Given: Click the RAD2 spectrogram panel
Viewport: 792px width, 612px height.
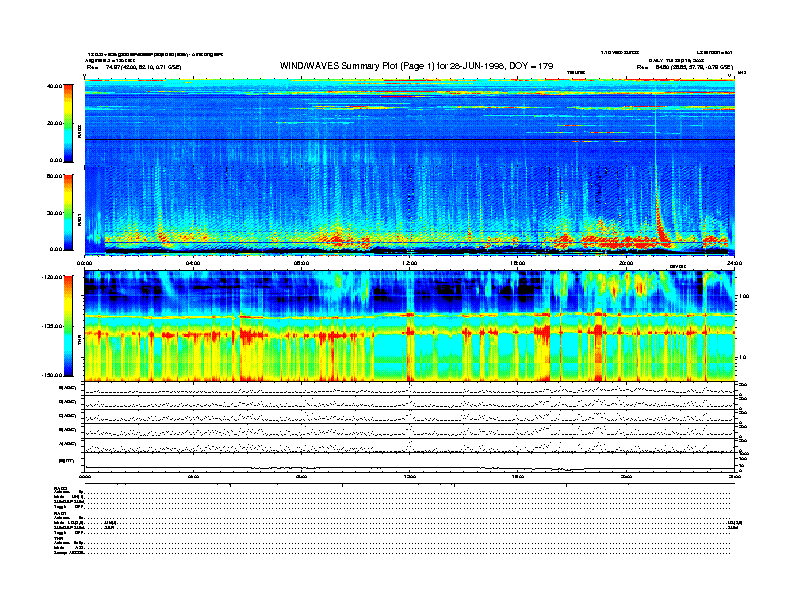Looking at the screenshot, I should [x=410, y=122].
